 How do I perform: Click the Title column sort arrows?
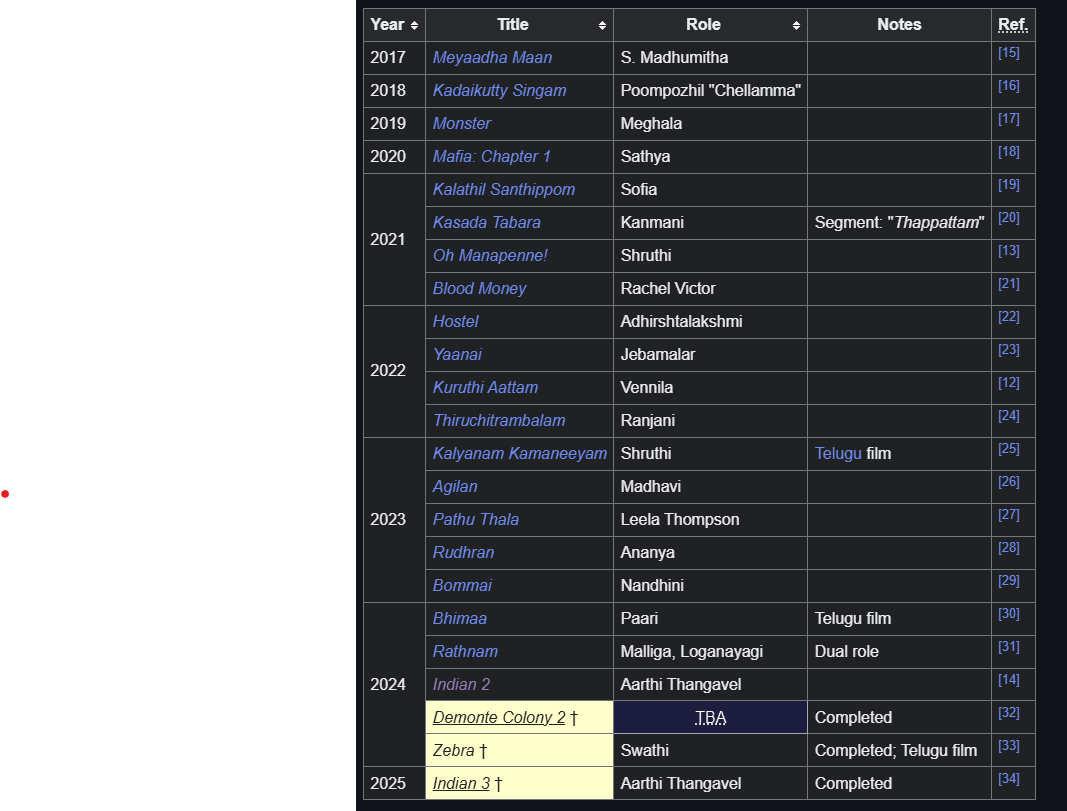coord(602,25)
